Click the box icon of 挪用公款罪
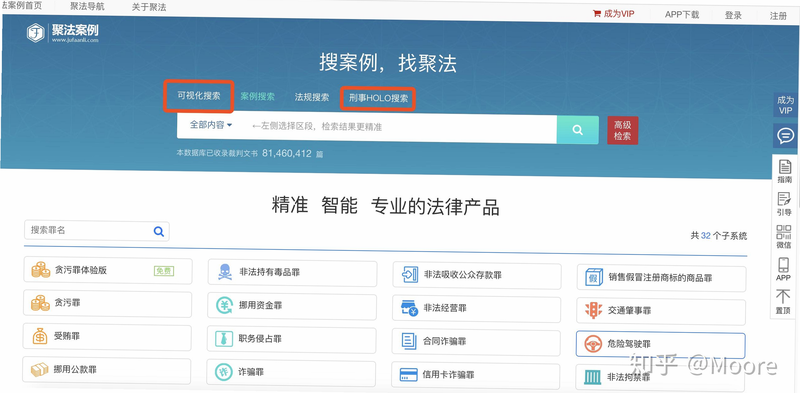Viewport: 800px width, 393px height. coord(39,369)
